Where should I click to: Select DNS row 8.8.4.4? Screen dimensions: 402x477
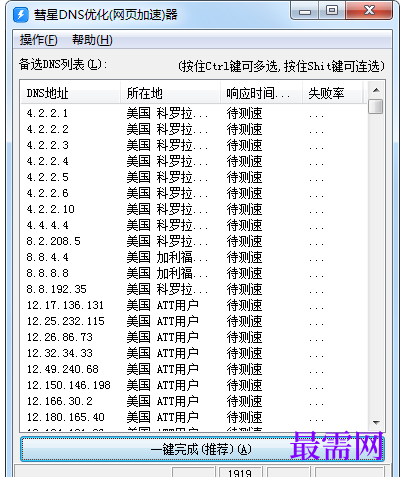click(x=193, y=257)
